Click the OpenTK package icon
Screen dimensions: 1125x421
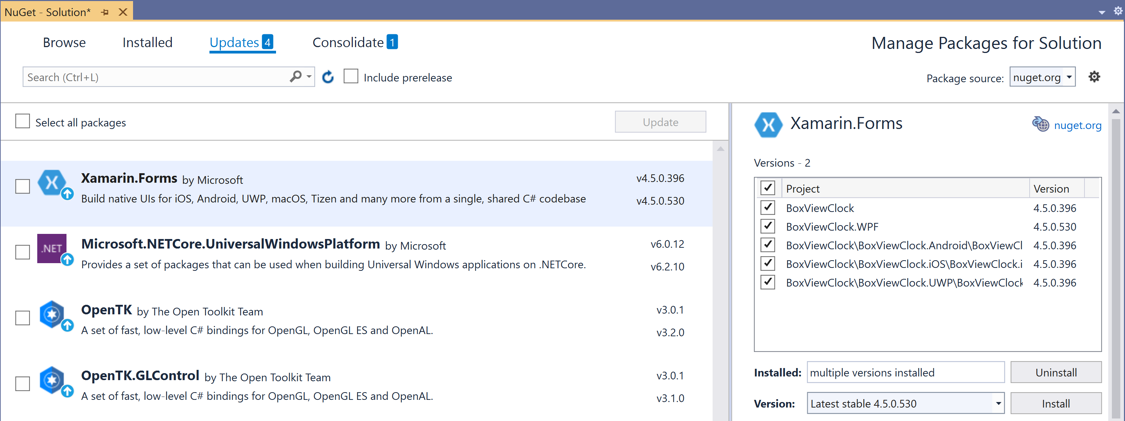point(52,314)
